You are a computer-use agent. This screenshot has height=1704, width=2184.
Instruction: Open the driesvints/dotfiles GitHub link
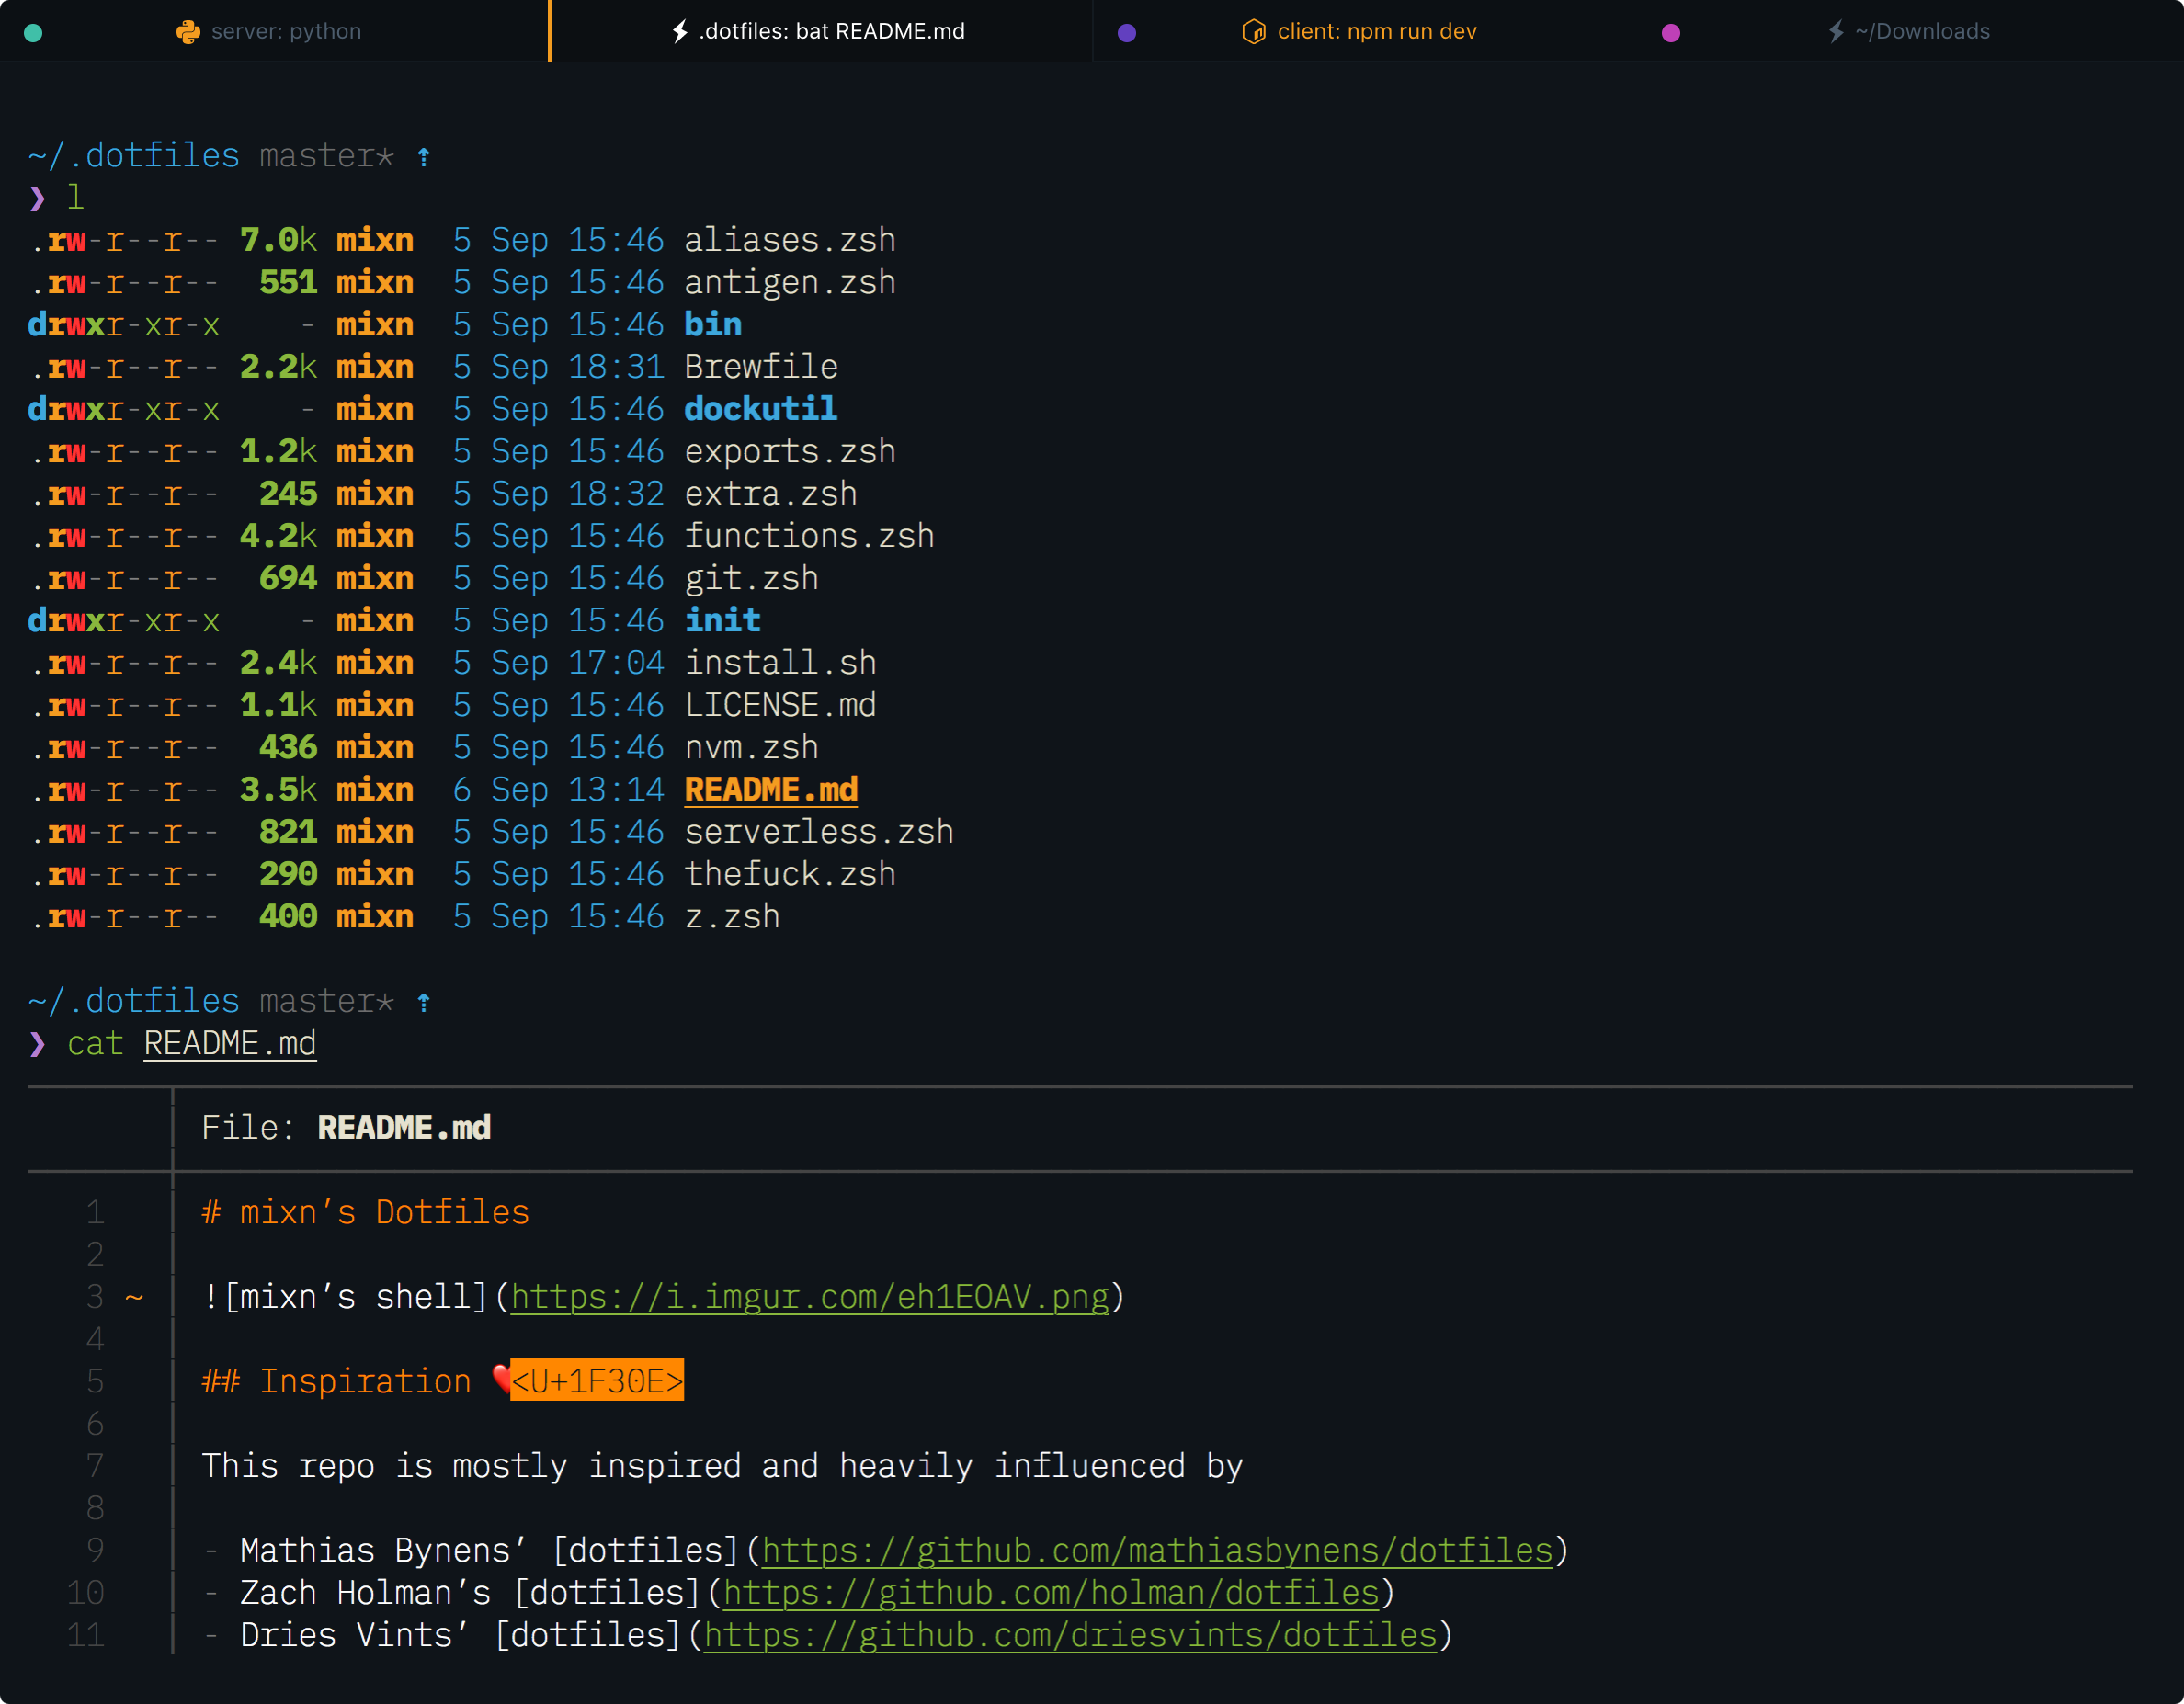tap(1070, 1635)
